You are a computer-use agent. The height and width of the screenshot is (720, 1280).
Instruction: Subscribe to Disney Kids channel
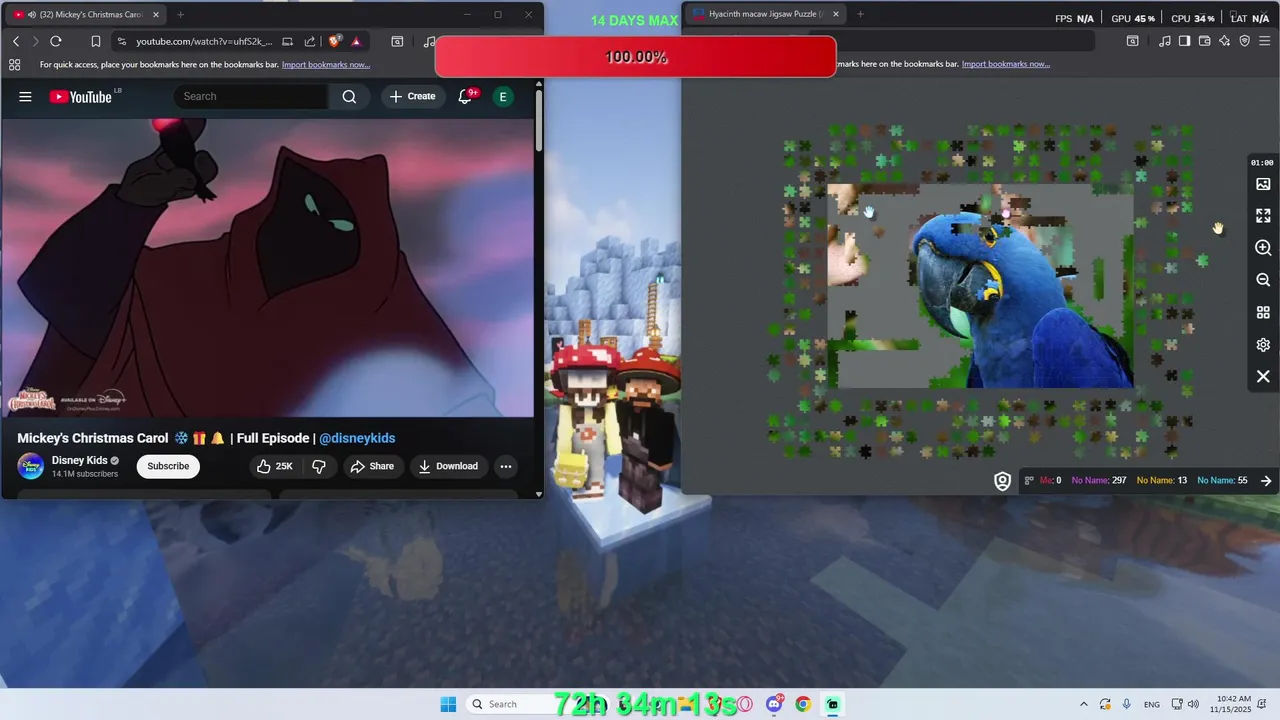(168, 466)
